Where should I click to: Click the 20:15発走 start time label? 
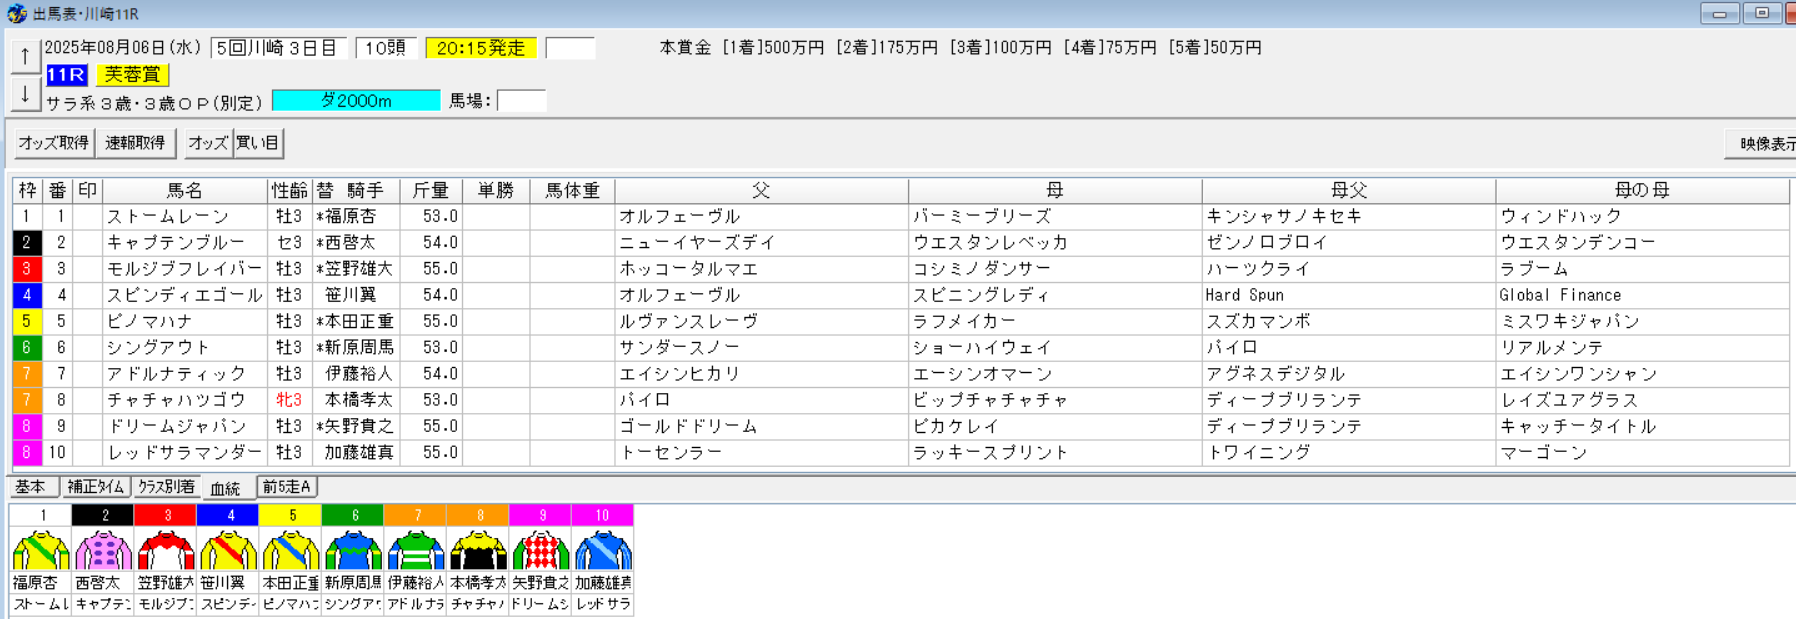click(481, 48)
